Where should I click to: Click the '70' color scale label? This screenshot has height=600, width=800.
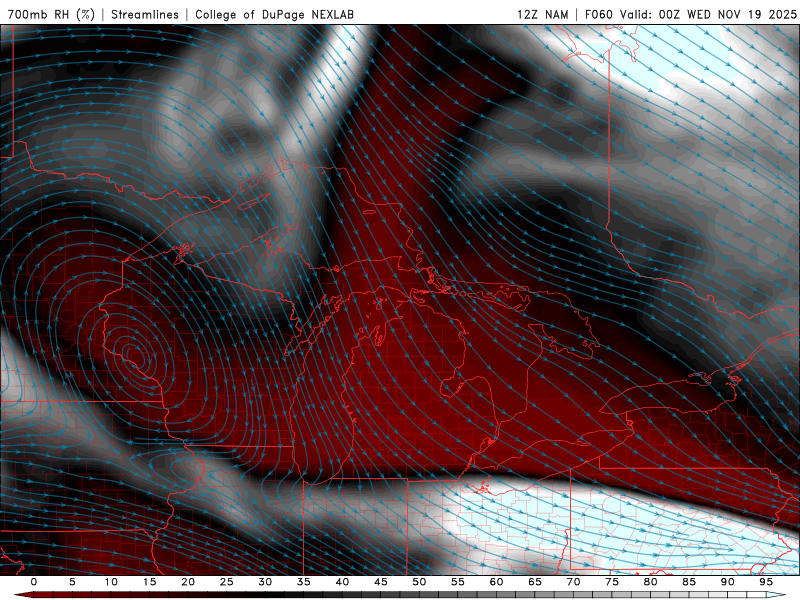(x=573, y=582)
